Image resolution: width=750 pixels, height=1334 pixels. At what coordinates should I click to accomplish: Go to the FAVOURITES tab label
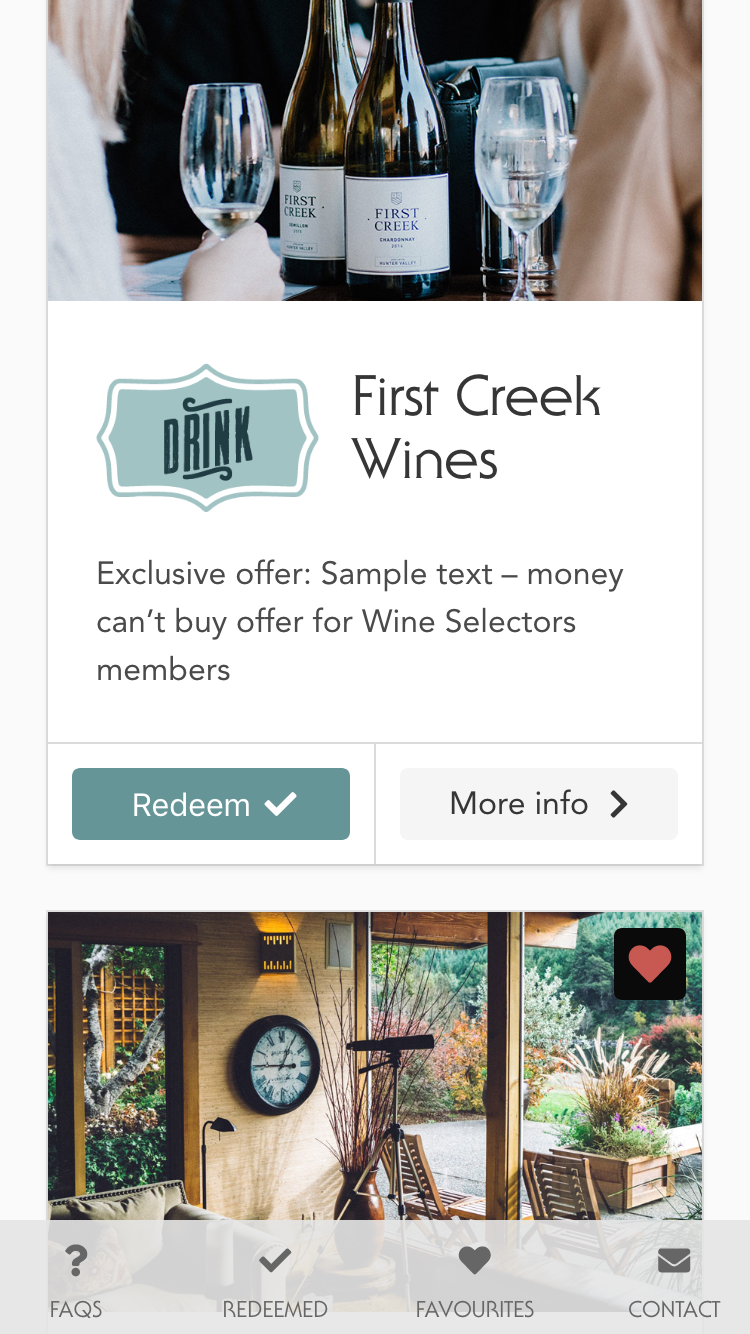click(474, 1309)
